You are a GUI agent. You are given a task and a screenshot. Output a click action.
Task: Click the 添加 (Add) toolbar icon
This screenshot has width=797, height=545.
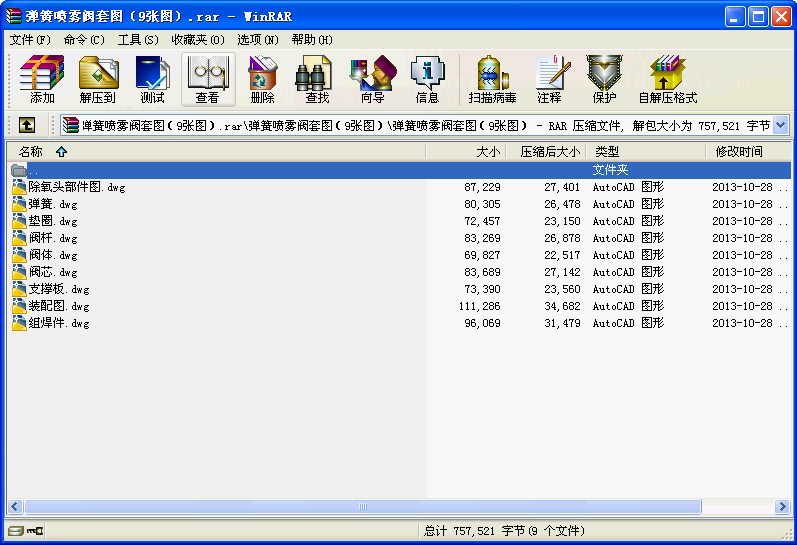click(x=42, y=81)
